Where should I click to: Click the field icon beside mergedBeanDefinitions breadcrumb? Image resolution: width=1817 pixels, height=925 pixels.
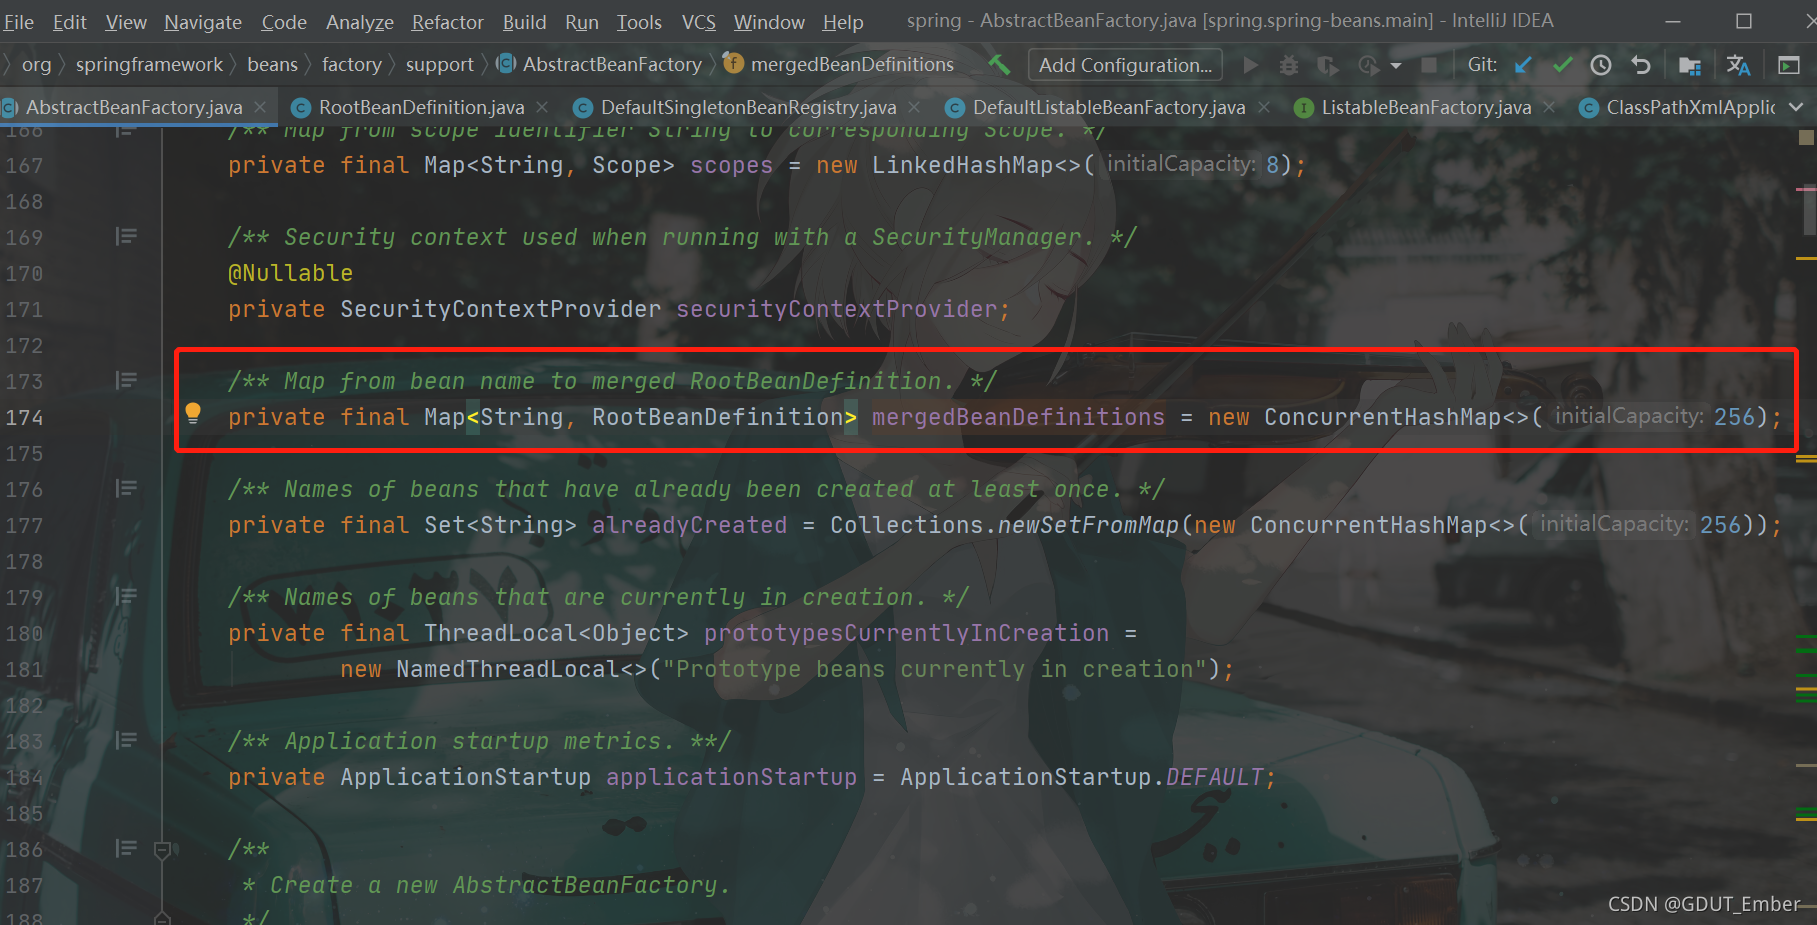click(x=734, y=63)
